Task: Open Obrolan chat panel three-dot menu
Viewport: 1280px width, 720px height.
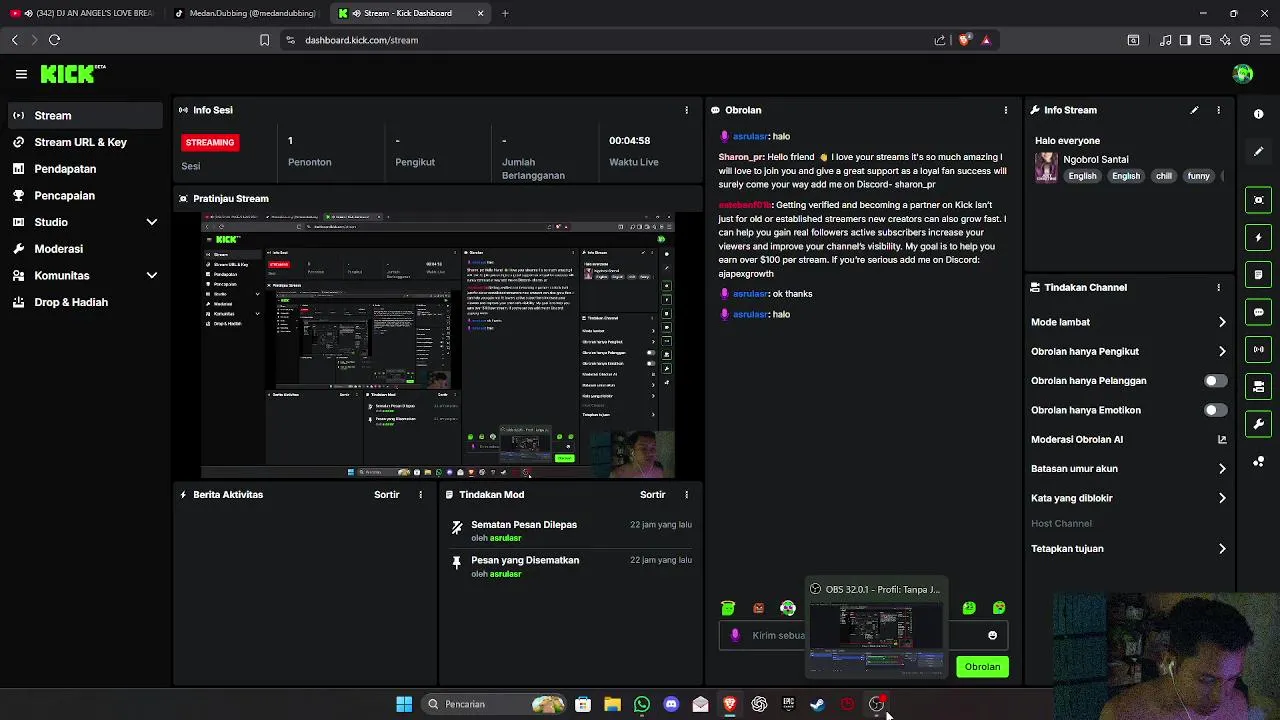Action: 1006,110
